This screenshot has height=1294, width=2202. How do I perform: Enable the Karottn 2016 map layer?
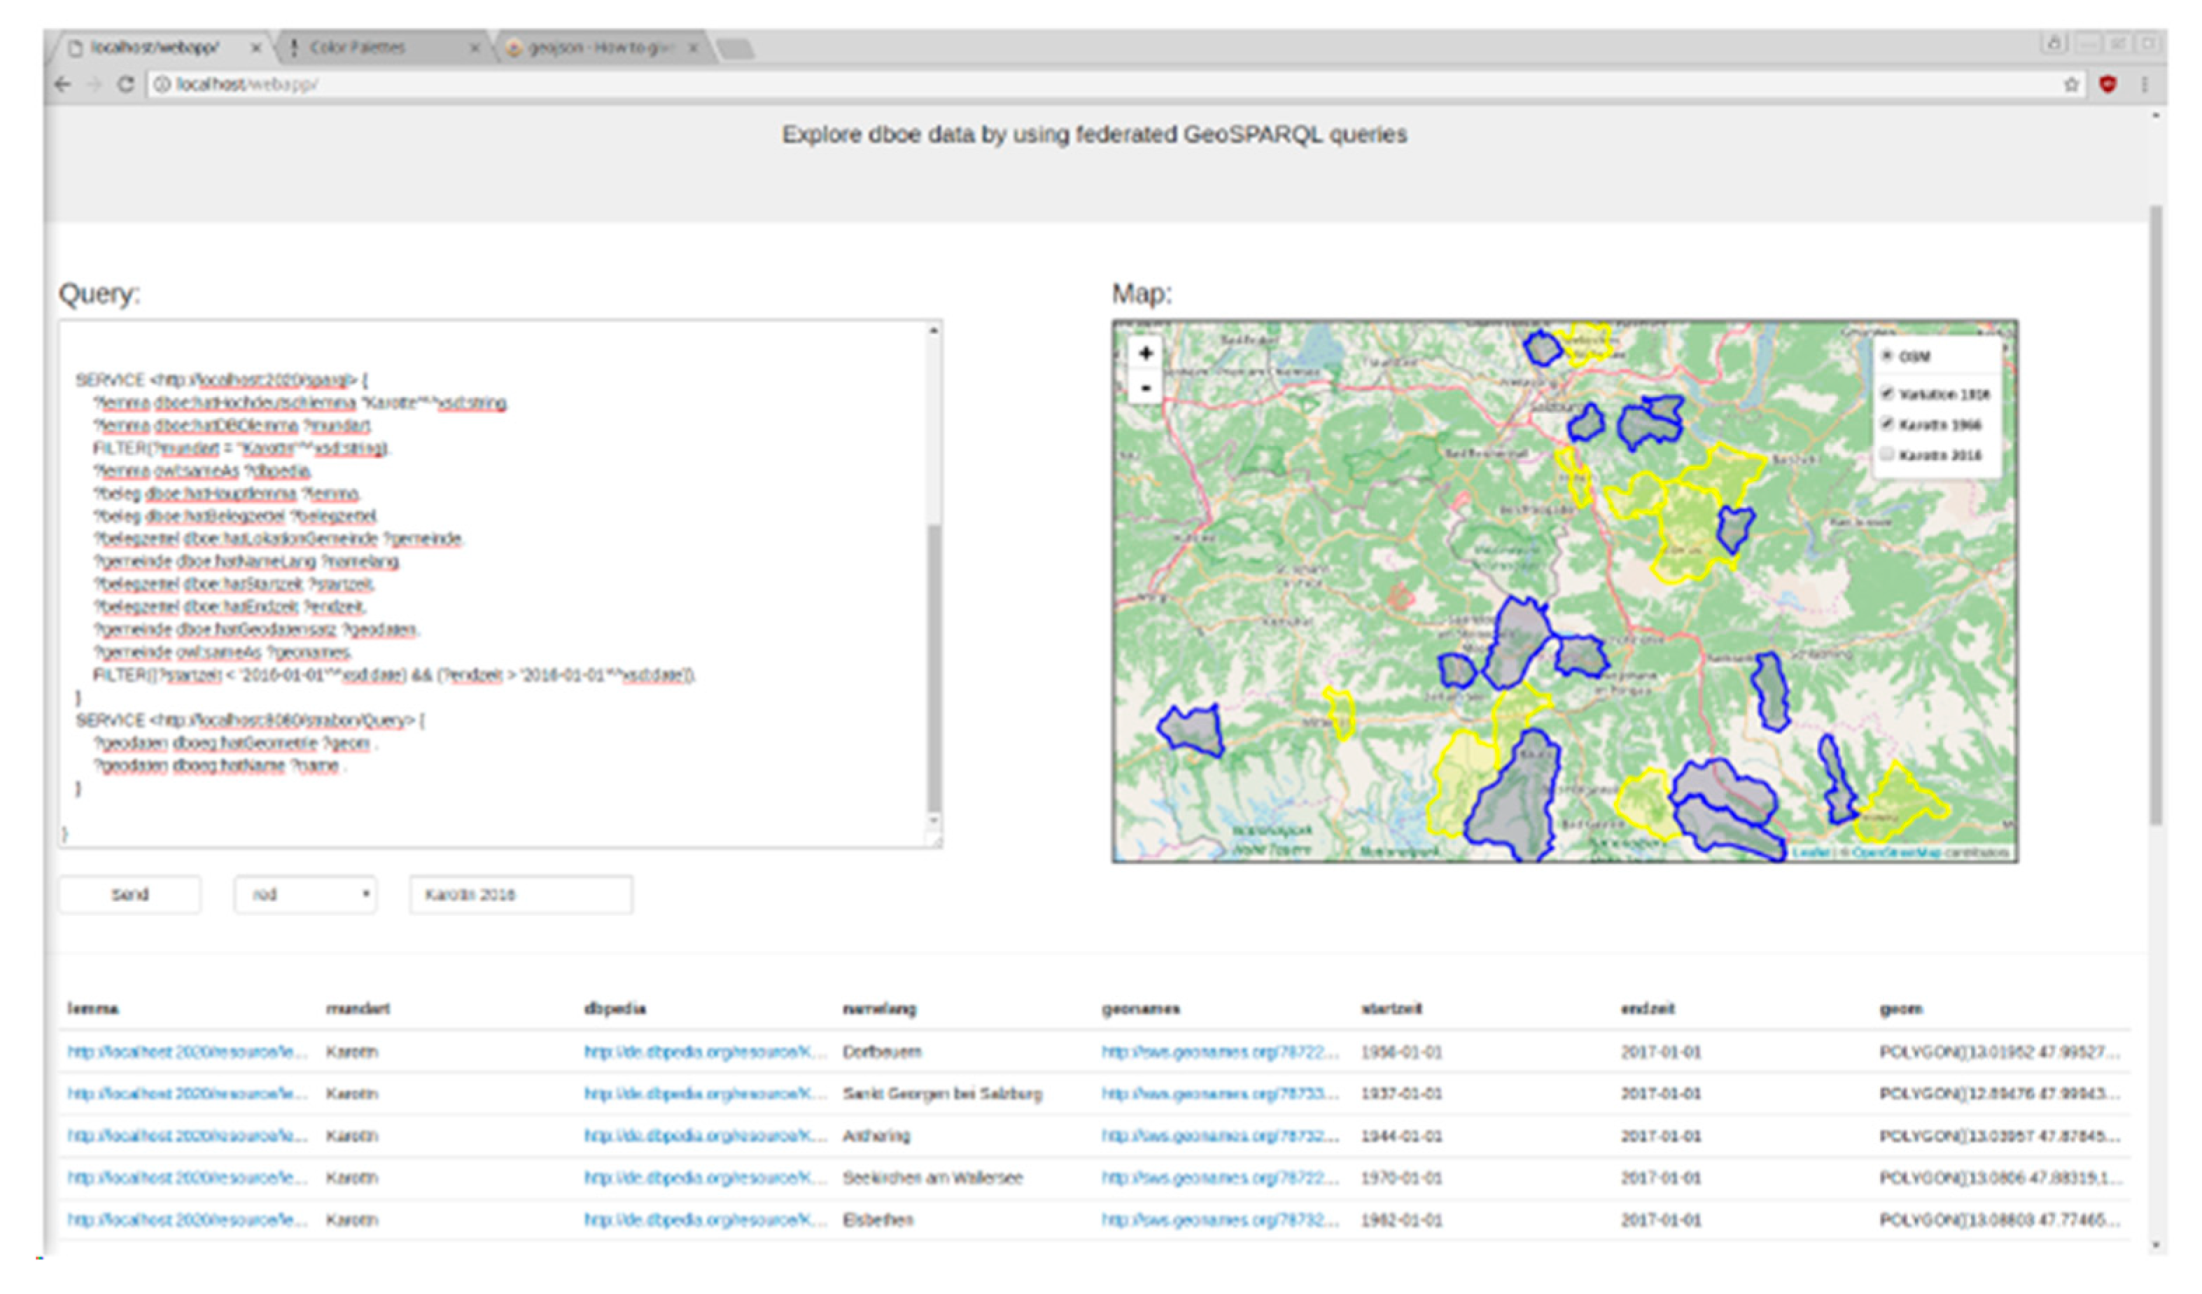click(1887, 455)
